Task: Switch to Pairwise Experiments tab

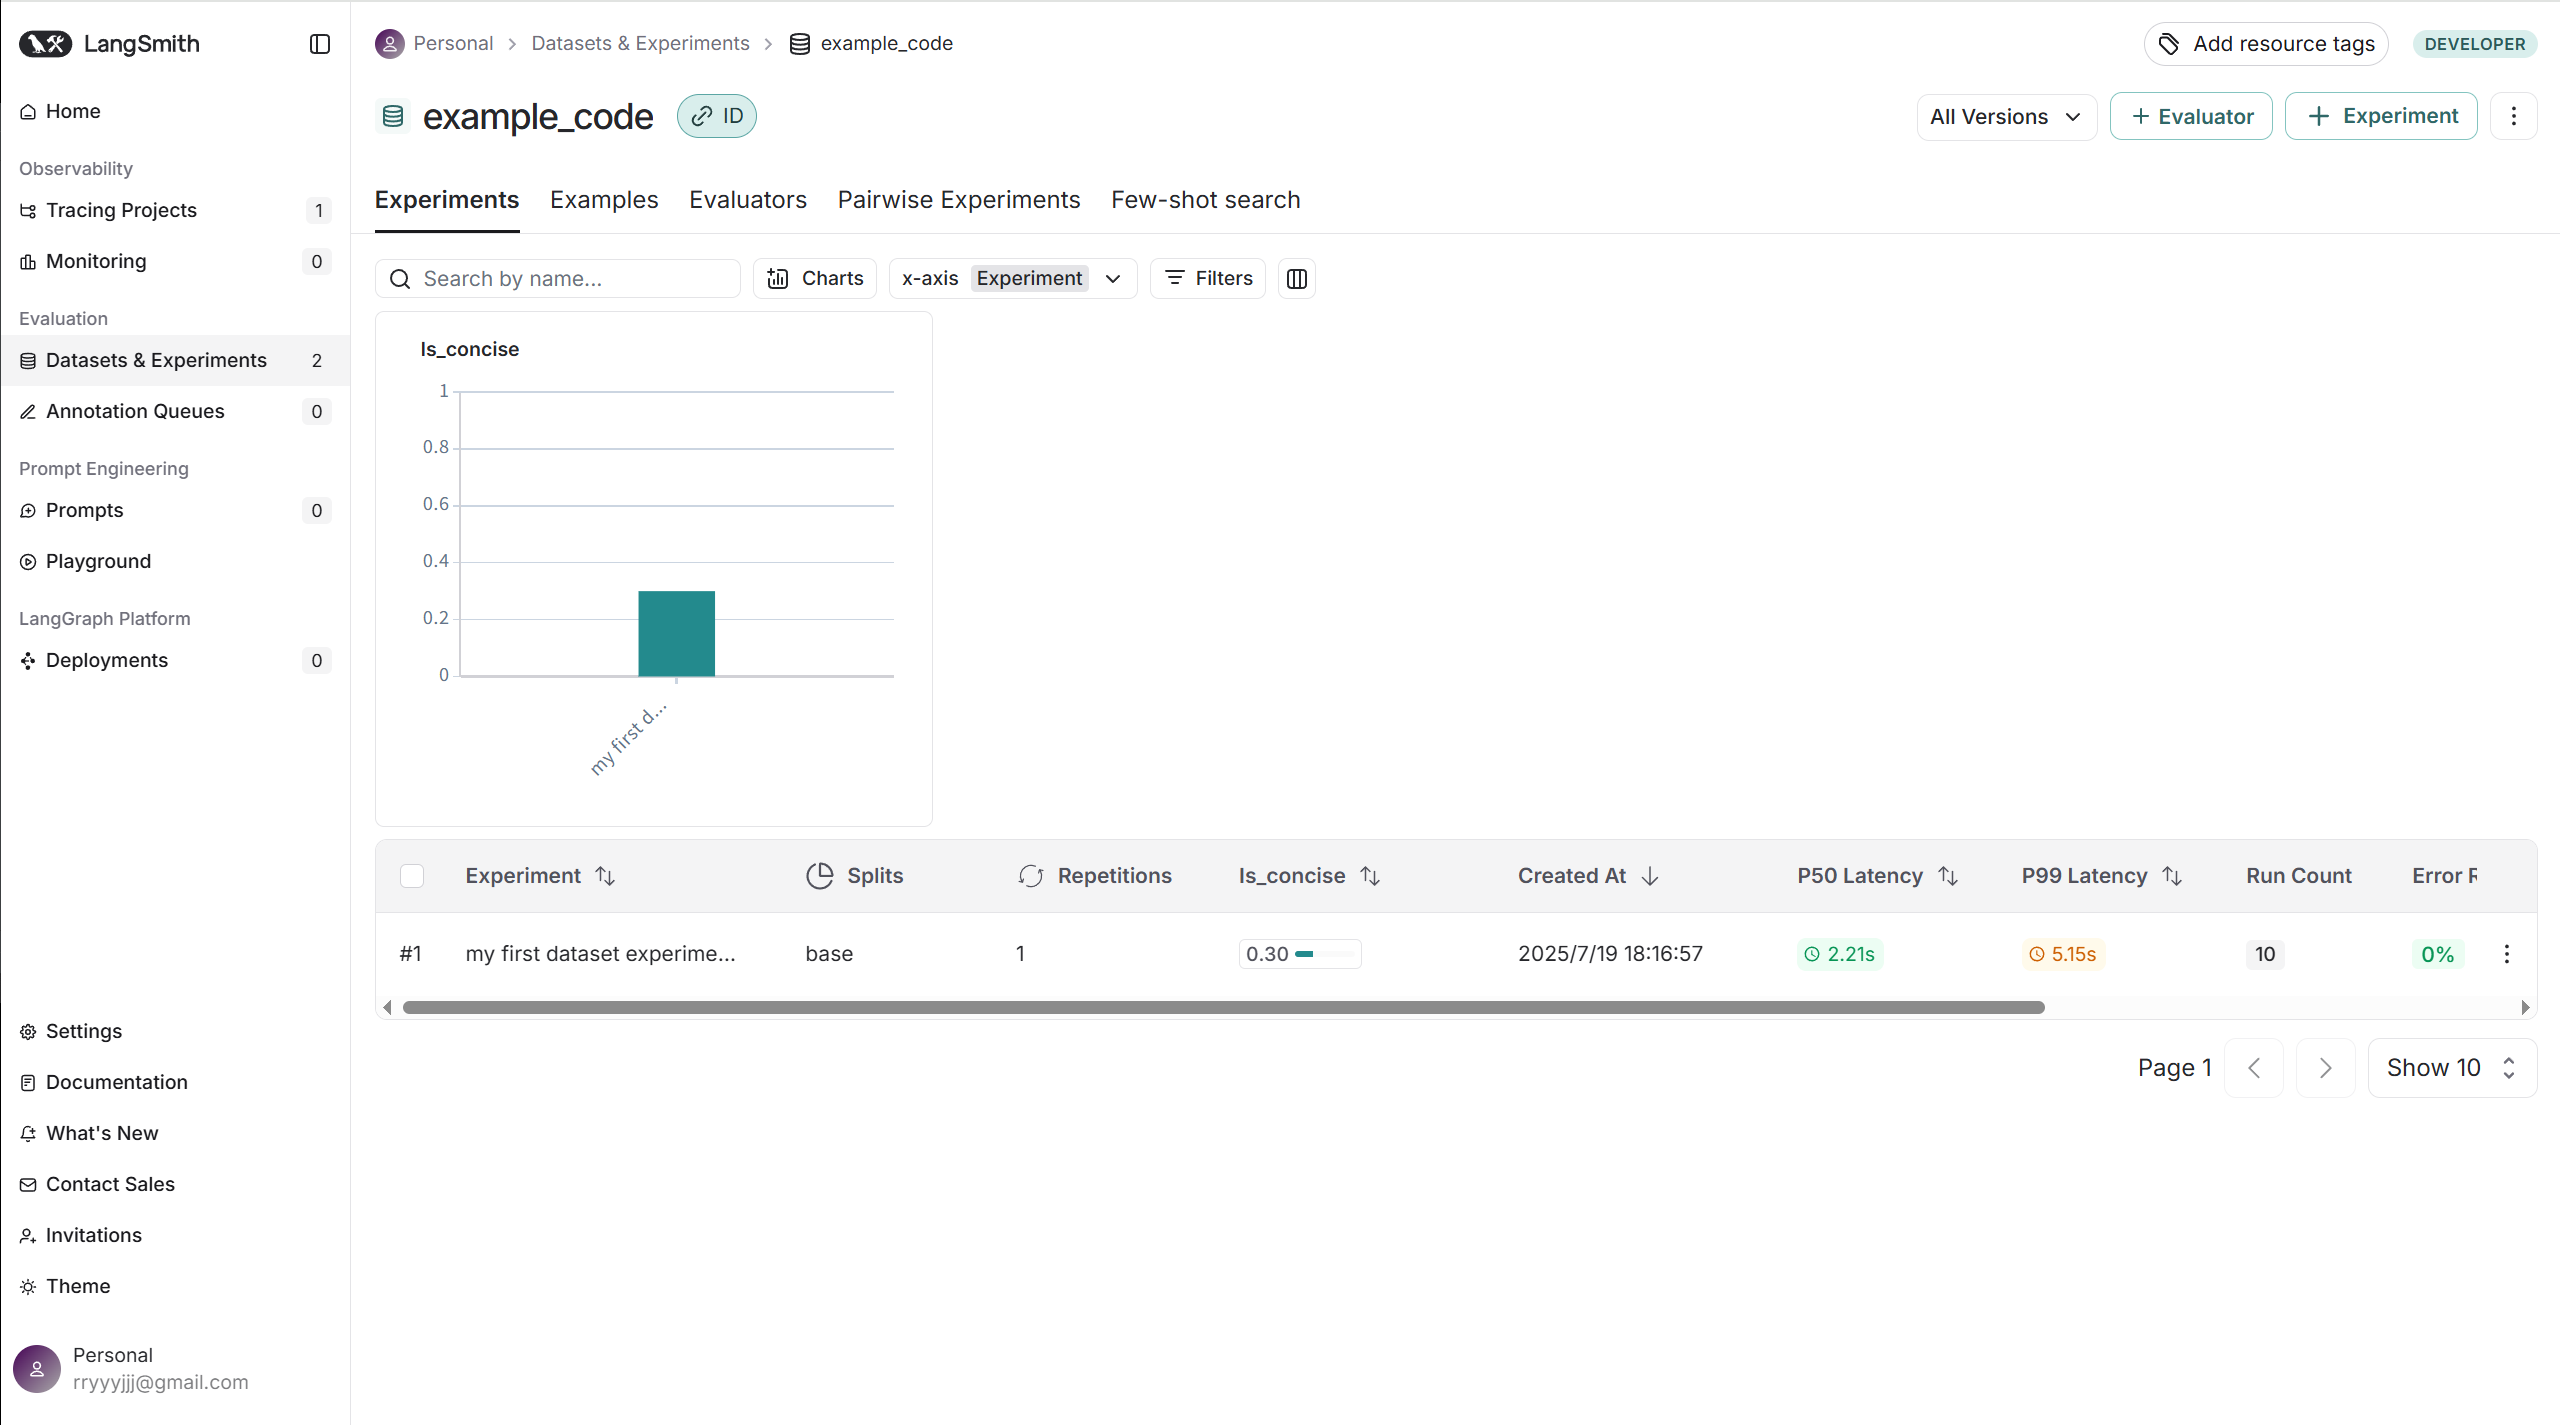Action: pyautogui.click(x=959, y=200)
